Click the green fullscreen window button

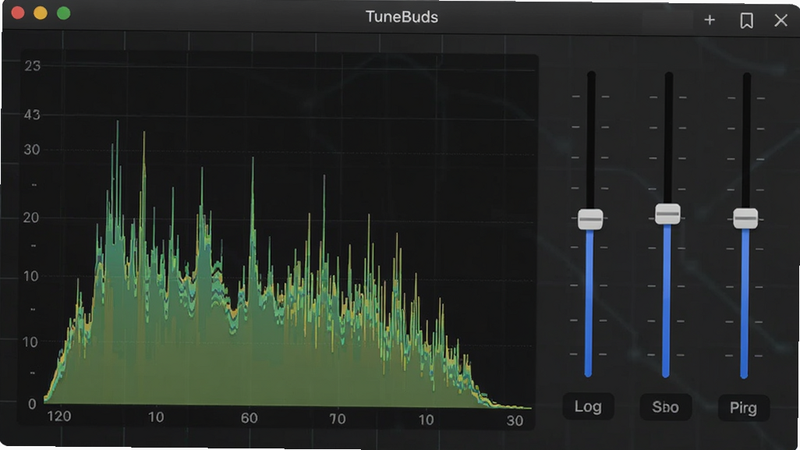[x=63, y=13]
